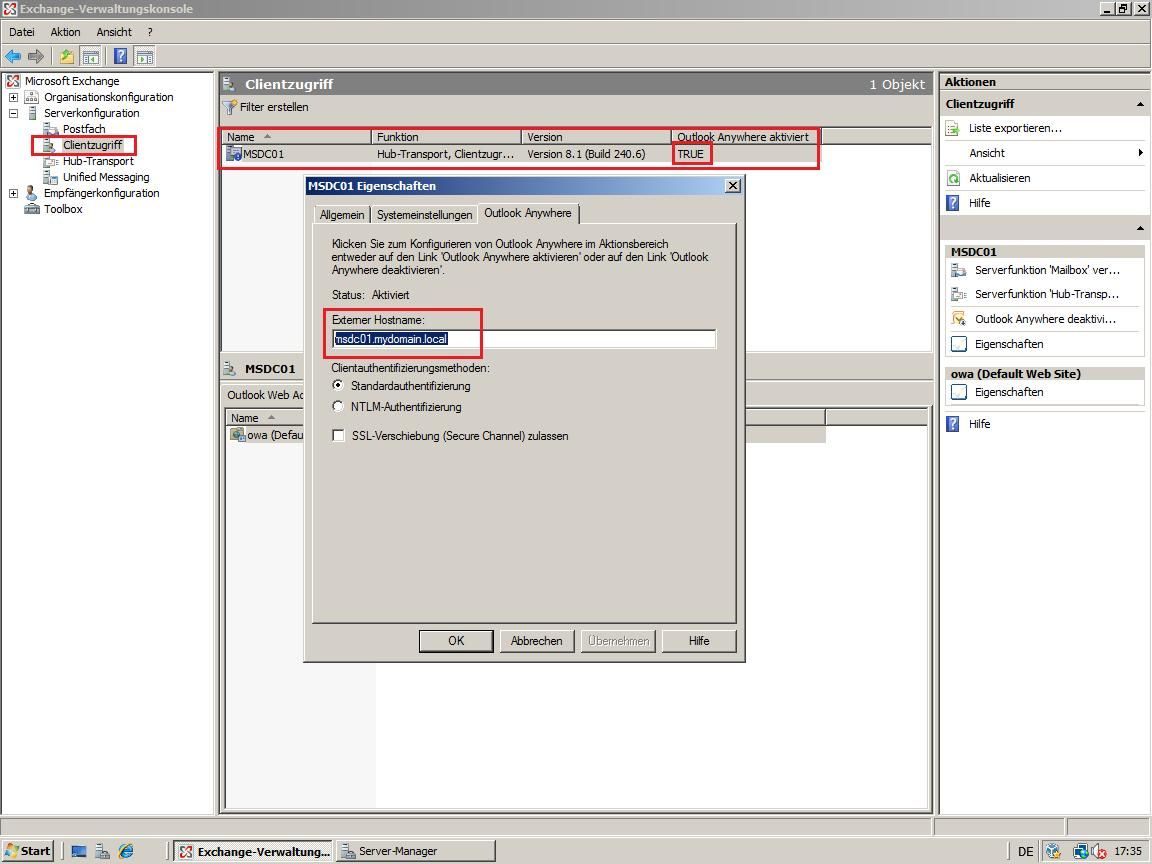
Task: Click the Start button
Action: click(28, 852)
